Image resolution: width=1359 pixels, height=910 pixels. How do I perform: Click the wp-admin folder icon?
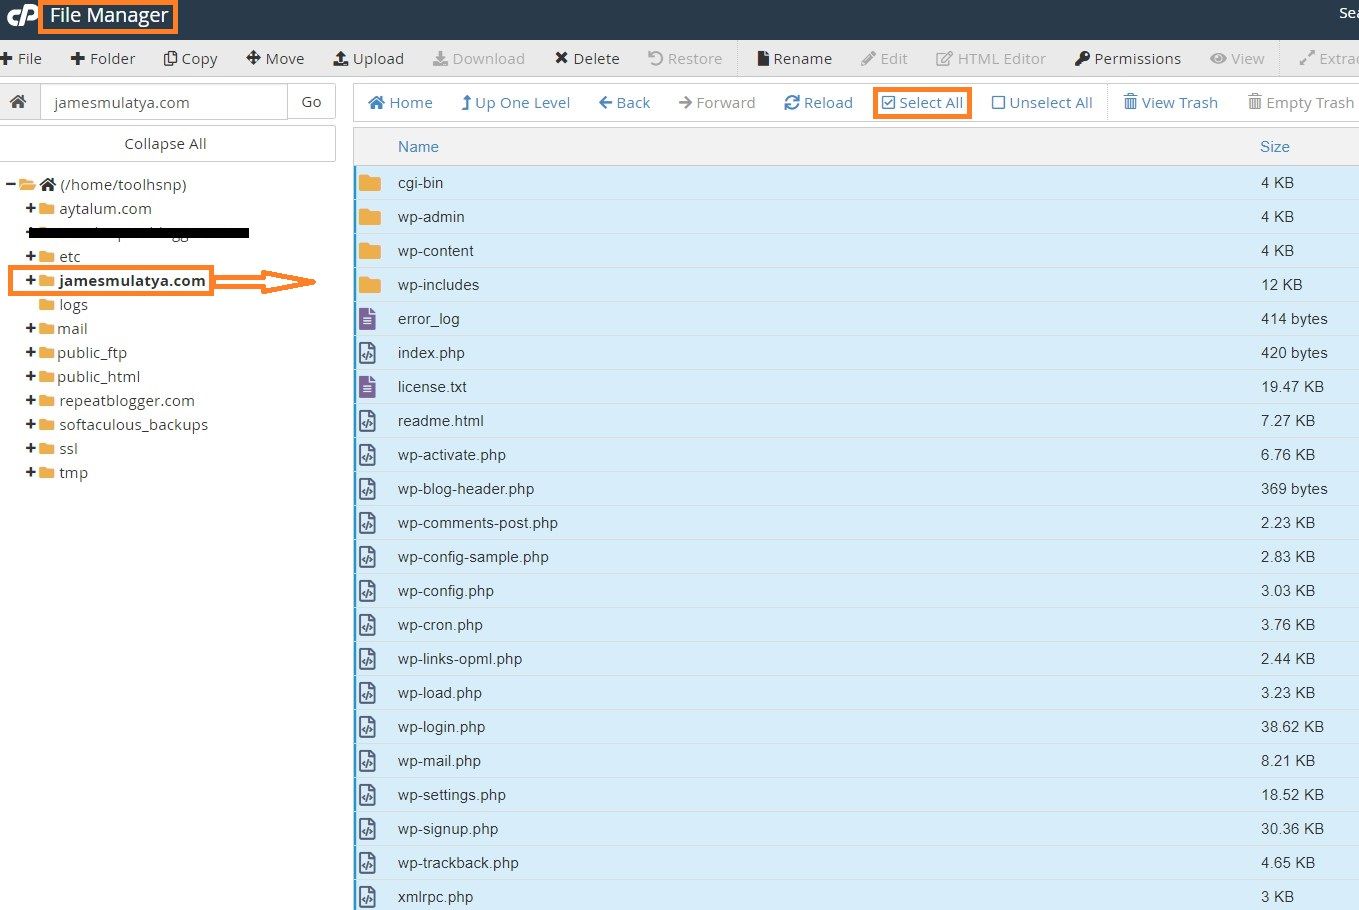pyautogui.click(x=370, y=217)
